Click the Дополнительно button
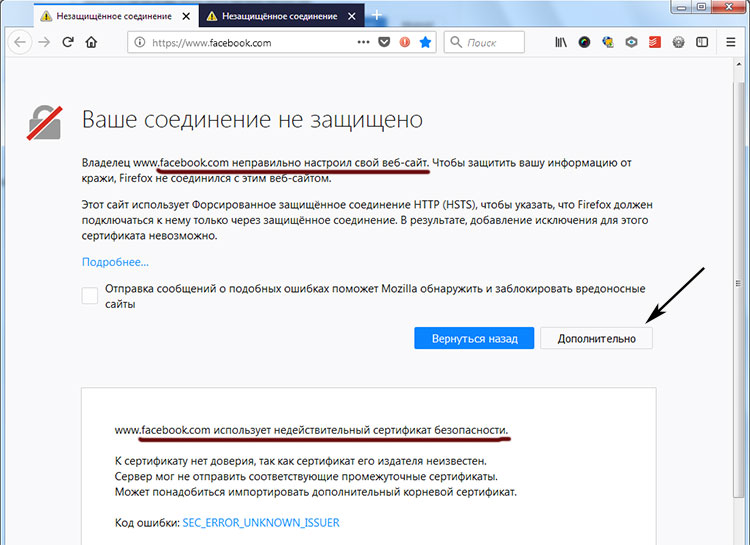The height and width of the screenshot is (545, 750). (x=596, y=338)
